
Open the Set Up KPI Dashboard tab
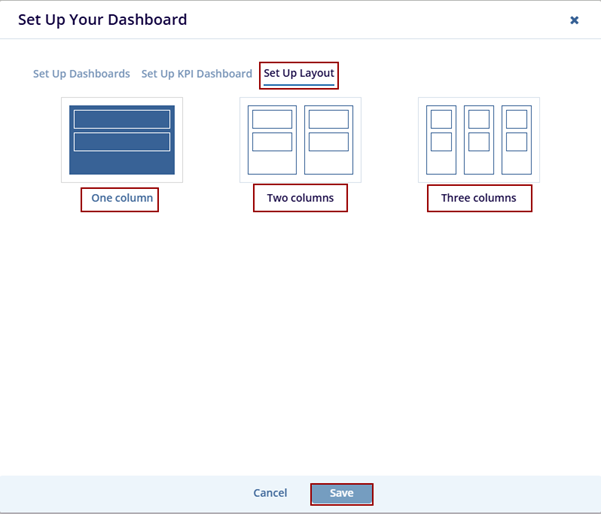pyautogui.click(x=196, y=74)
